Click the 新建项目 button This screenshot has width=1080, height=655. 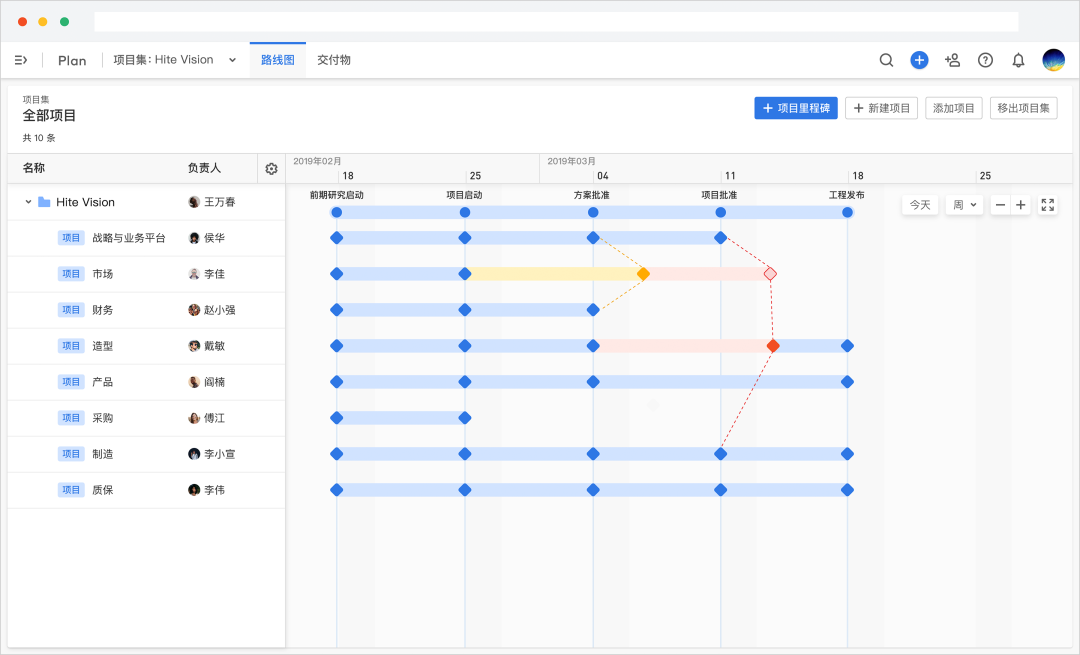click(x=882, y=108)
